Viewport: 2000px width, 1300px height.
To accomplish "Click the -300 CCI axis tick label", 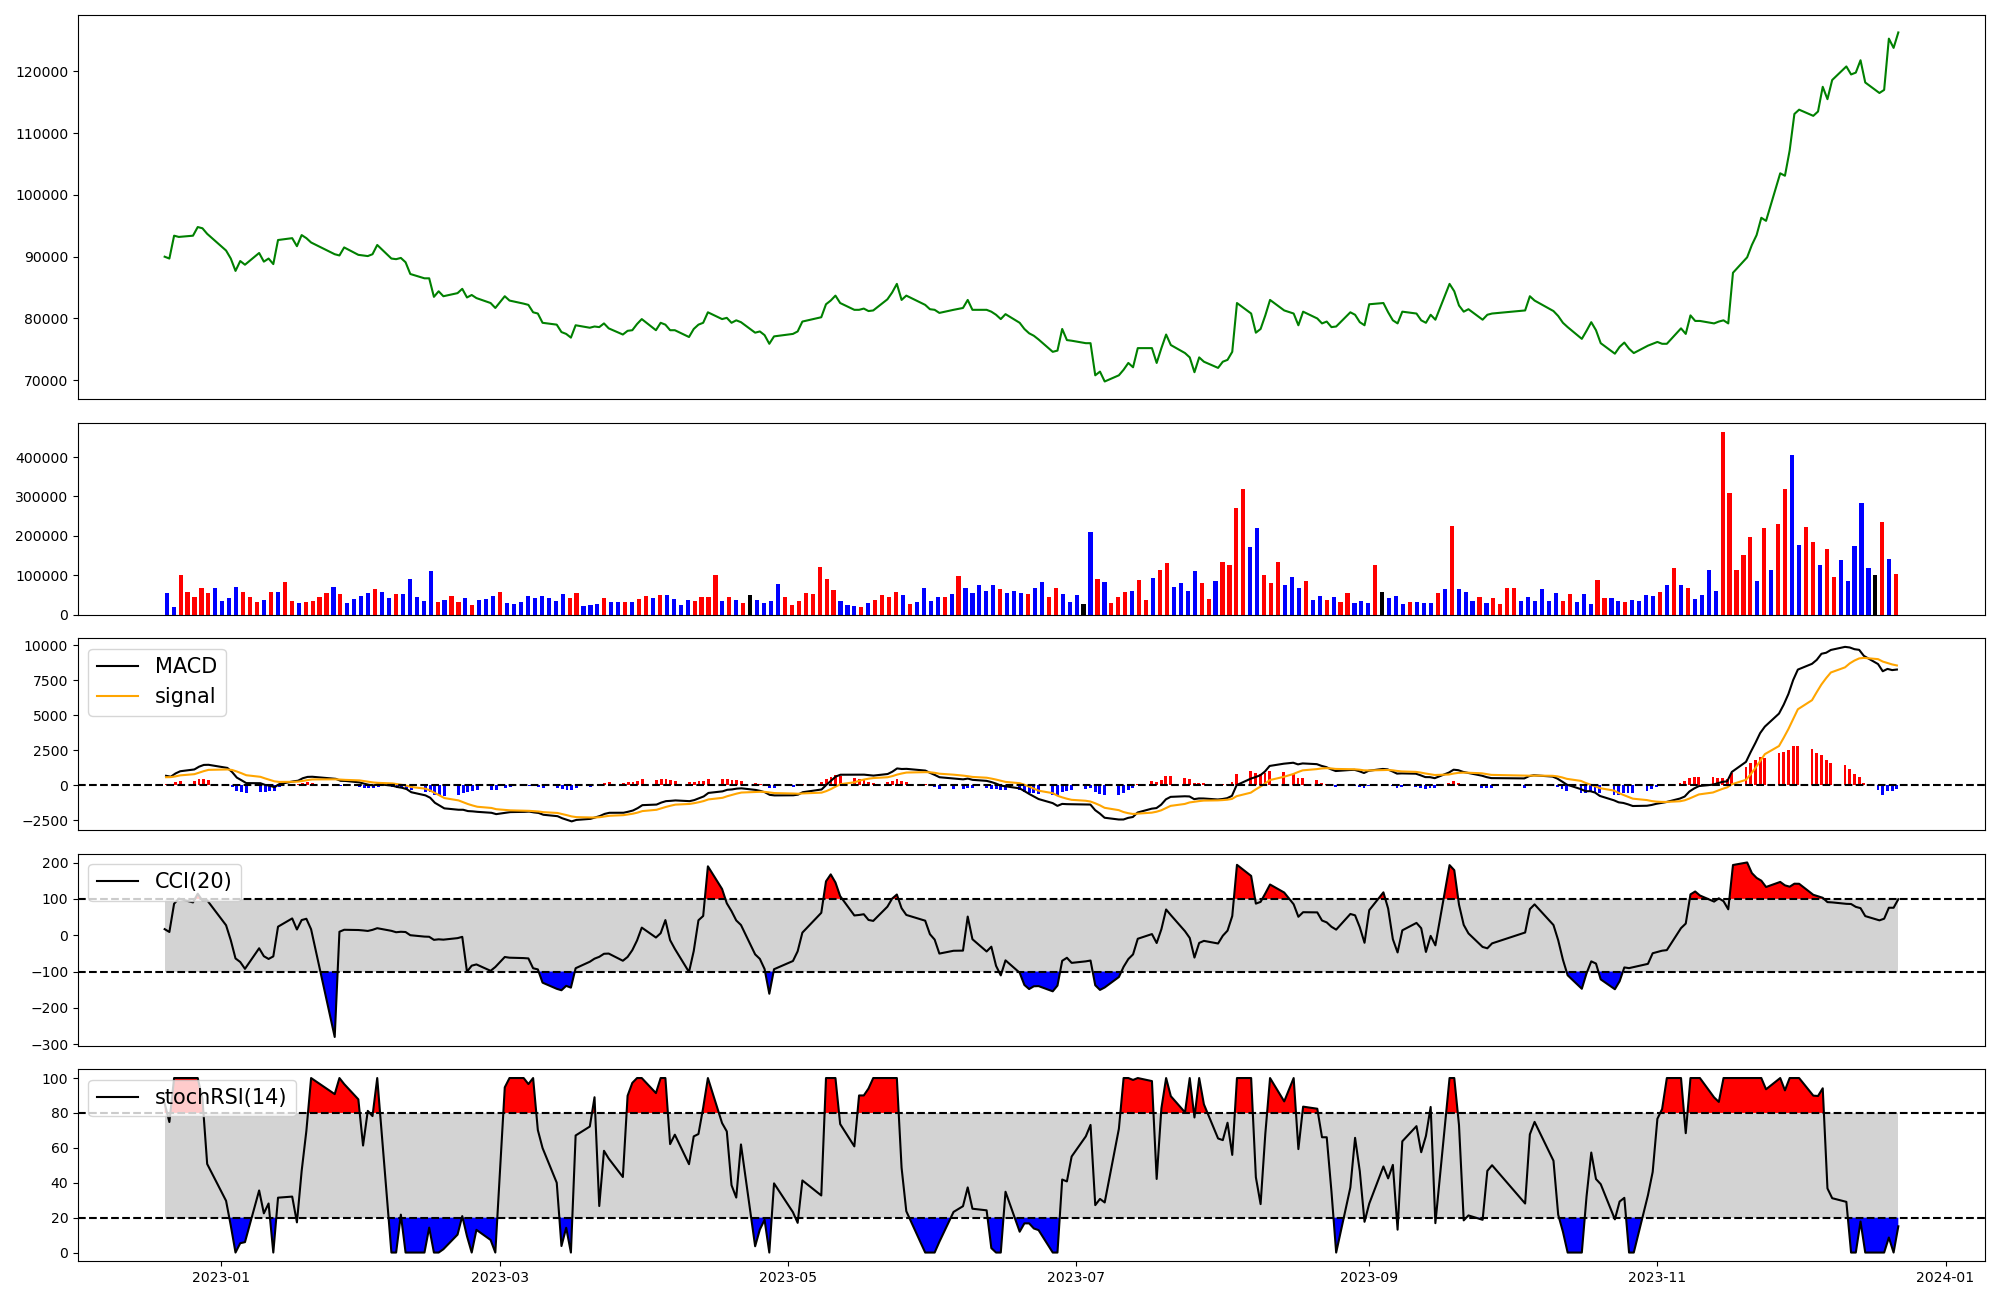I will [48, 1045].
